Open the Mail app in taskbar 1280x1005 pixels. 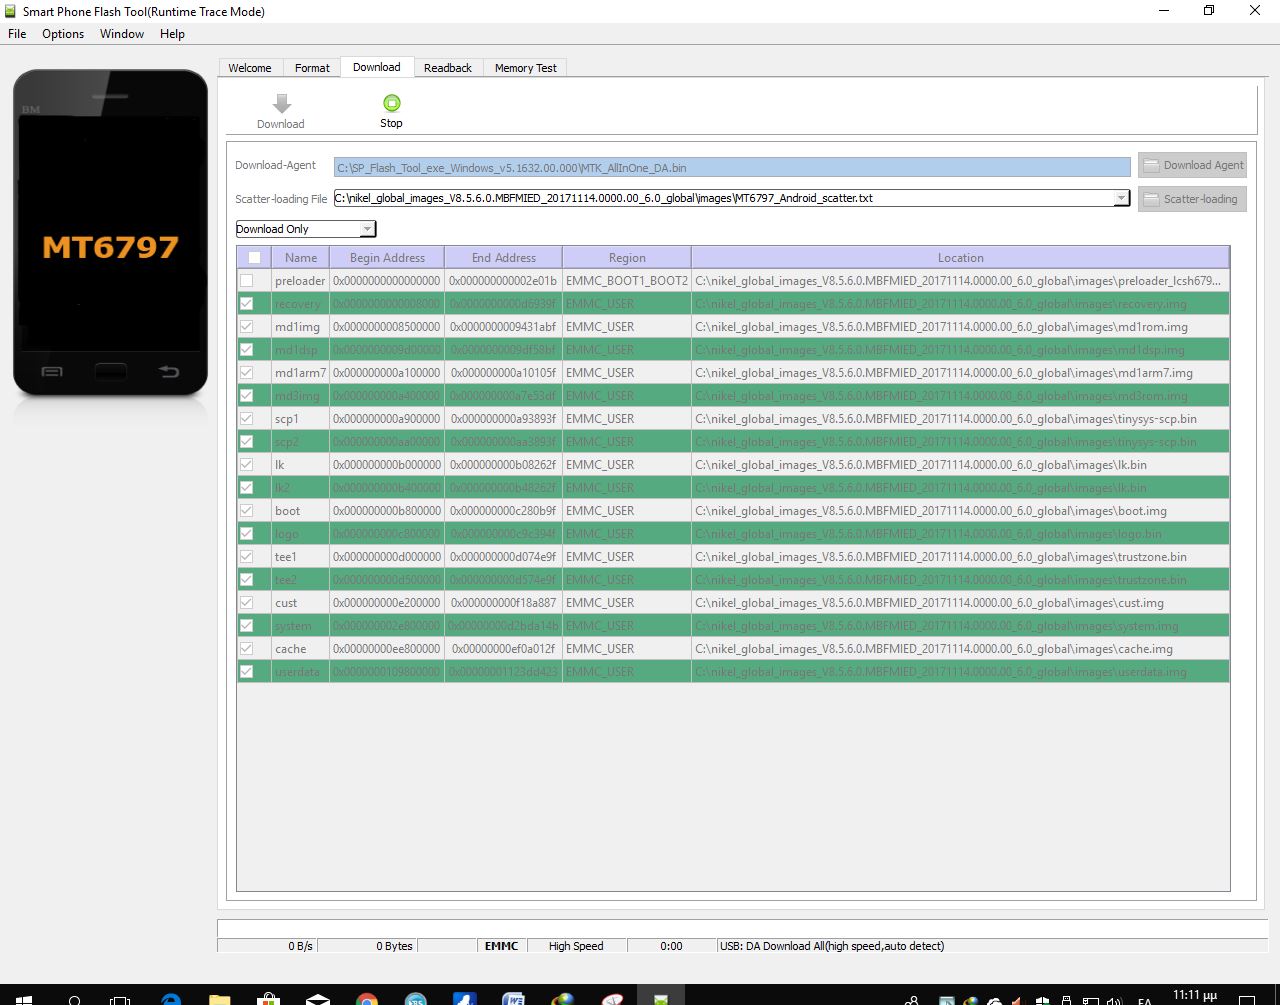pos(318,999)
